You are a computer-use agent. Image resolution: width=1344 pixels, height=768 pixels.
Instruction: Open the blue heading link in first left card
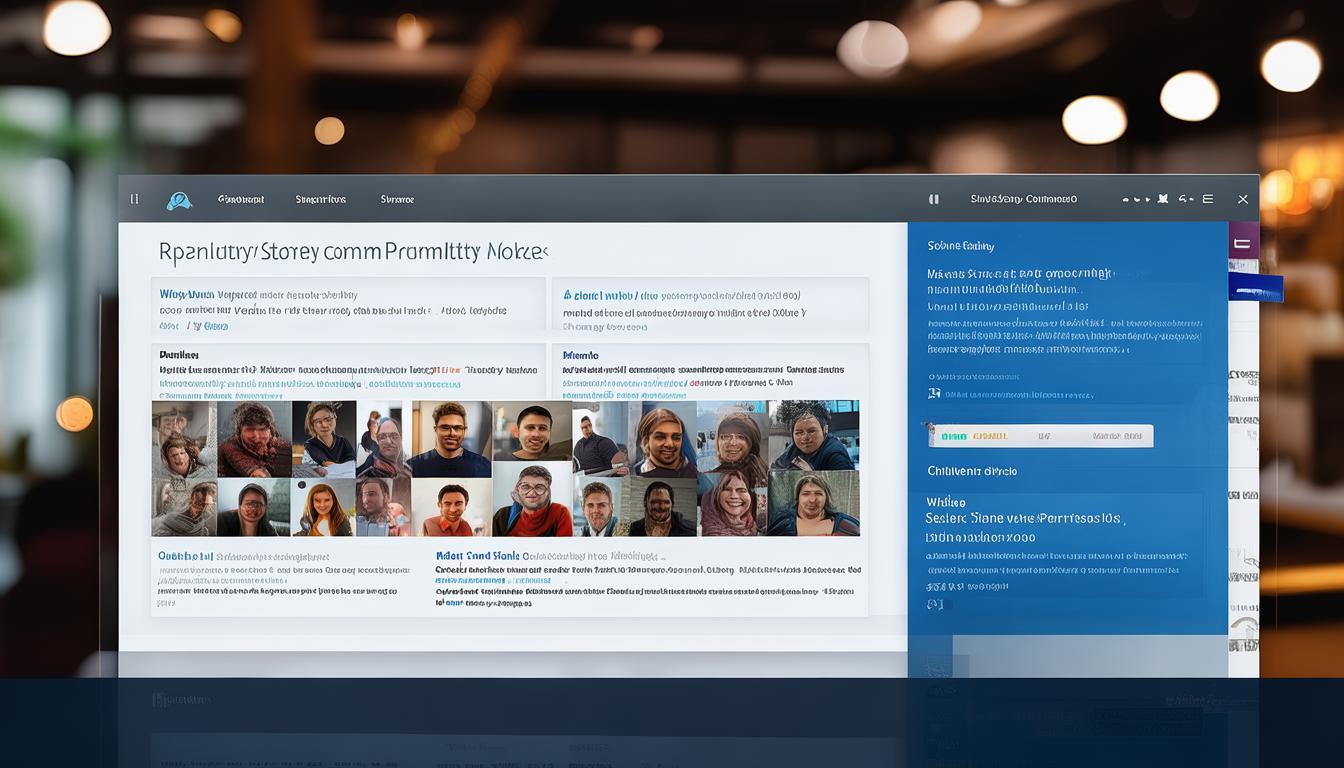click(x=186, y=295)
